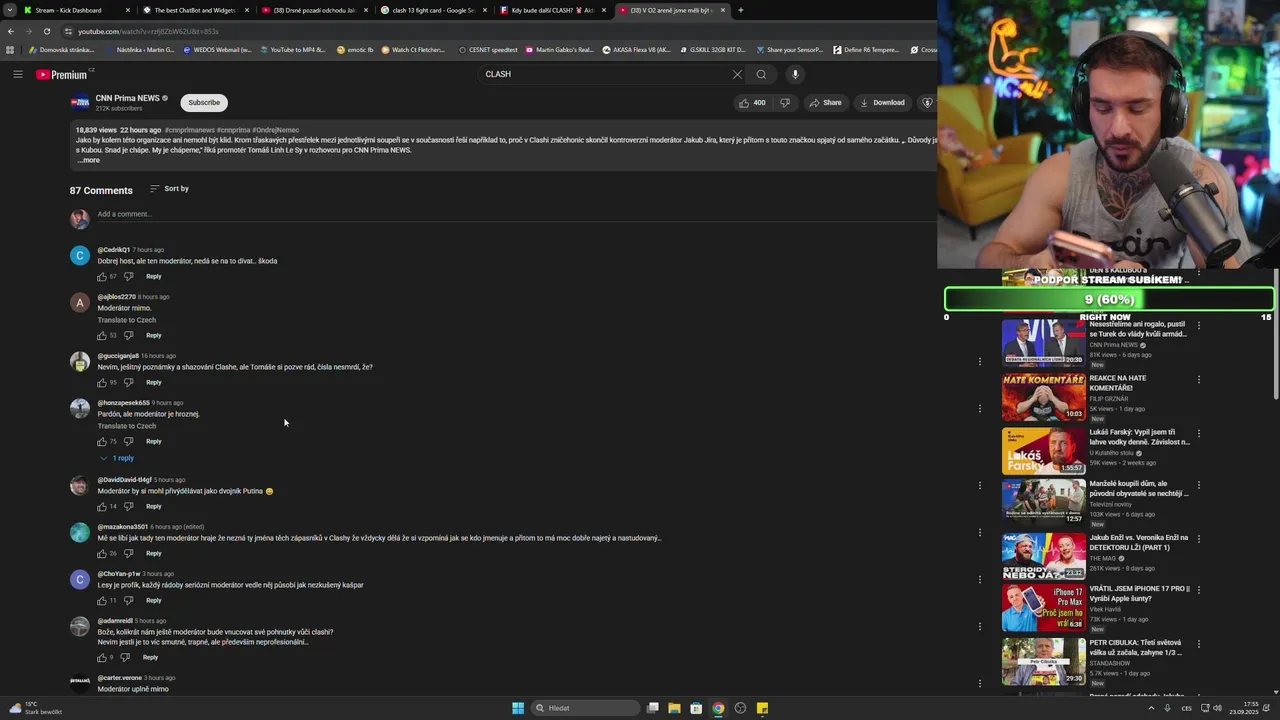Open the WEDOS Webmail bookmark
Image resolution: width=1280 pixels, height=720 pixels.
(218, 49)
